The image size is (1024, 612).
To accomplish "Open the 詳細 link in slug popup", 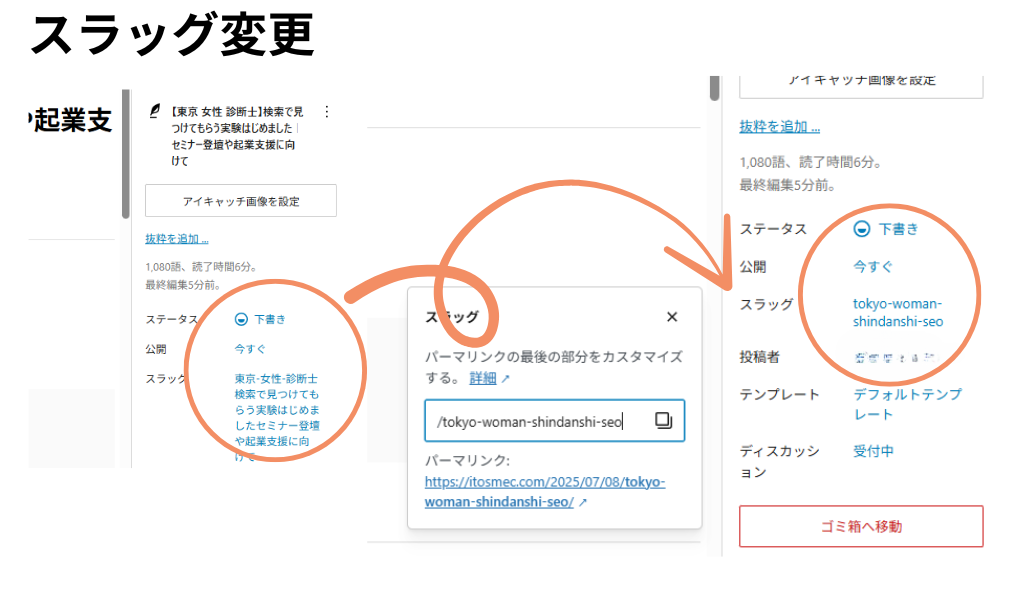I will [483, 378].
